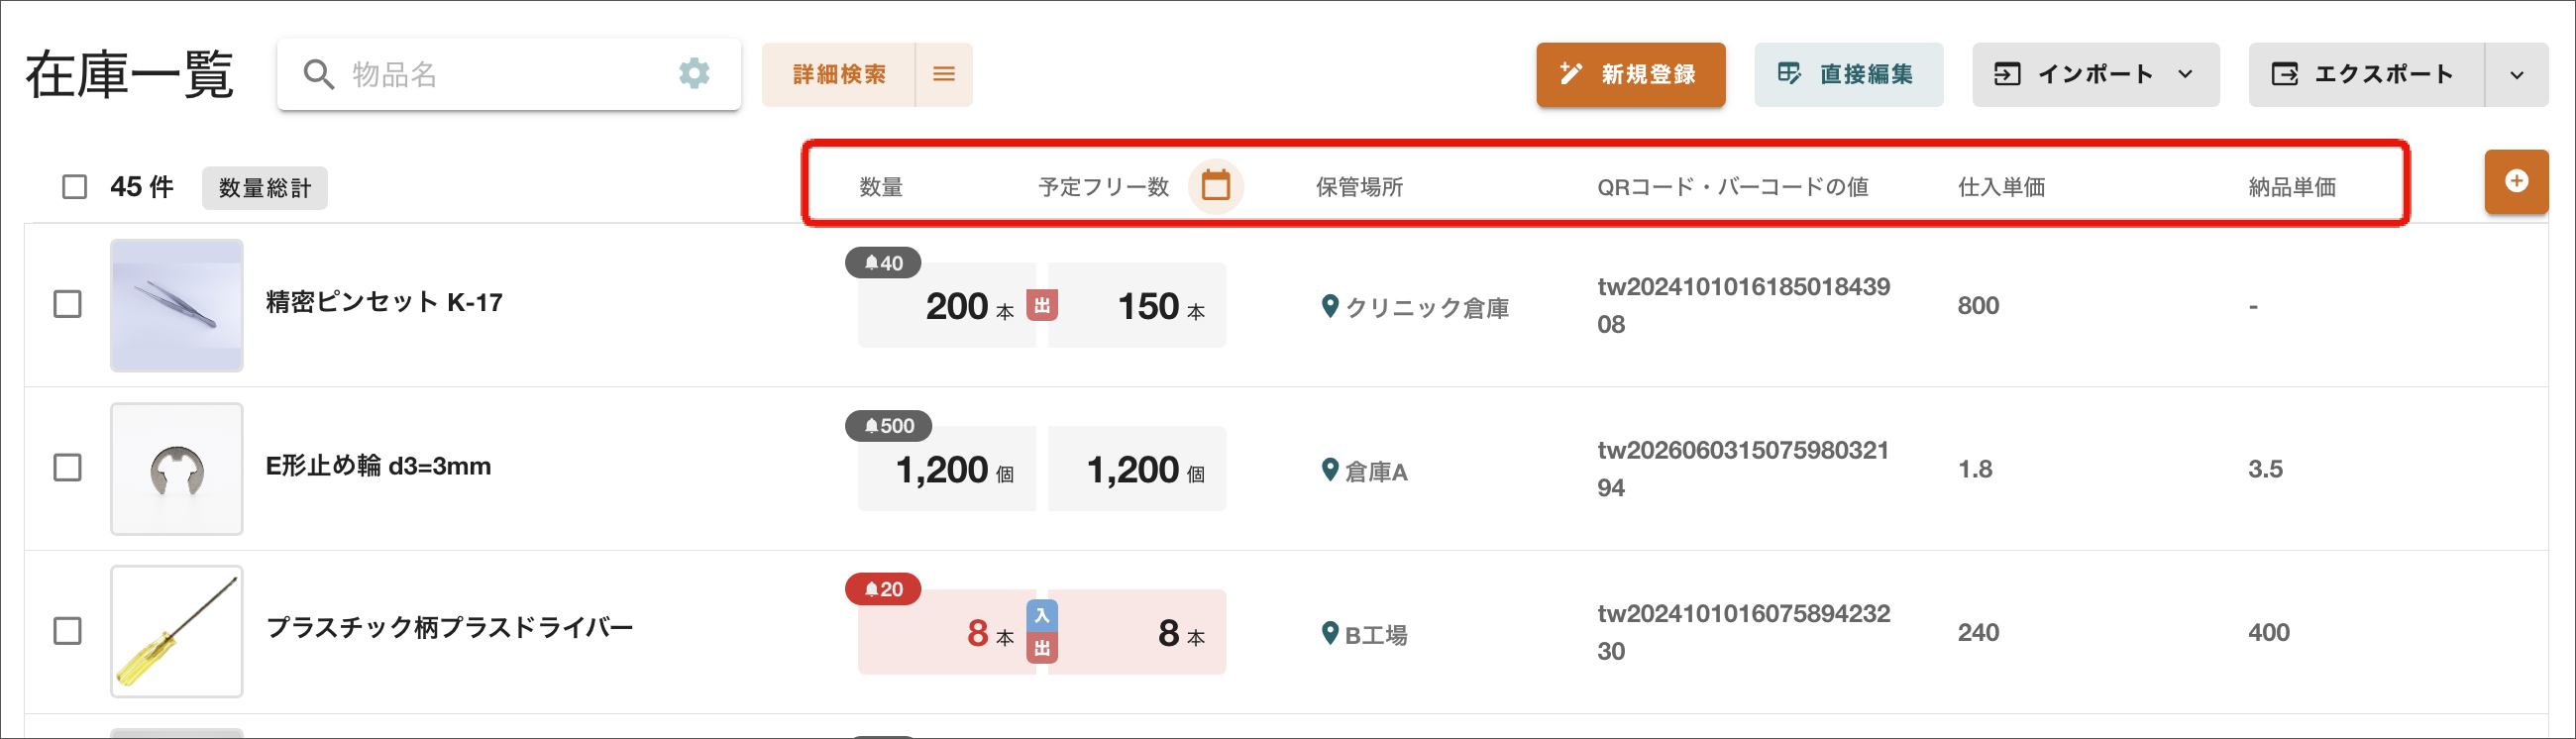Click the 新規登録 button
Image resolution: width=2576 pixels, height=739 pixels.
[1630, 74]
